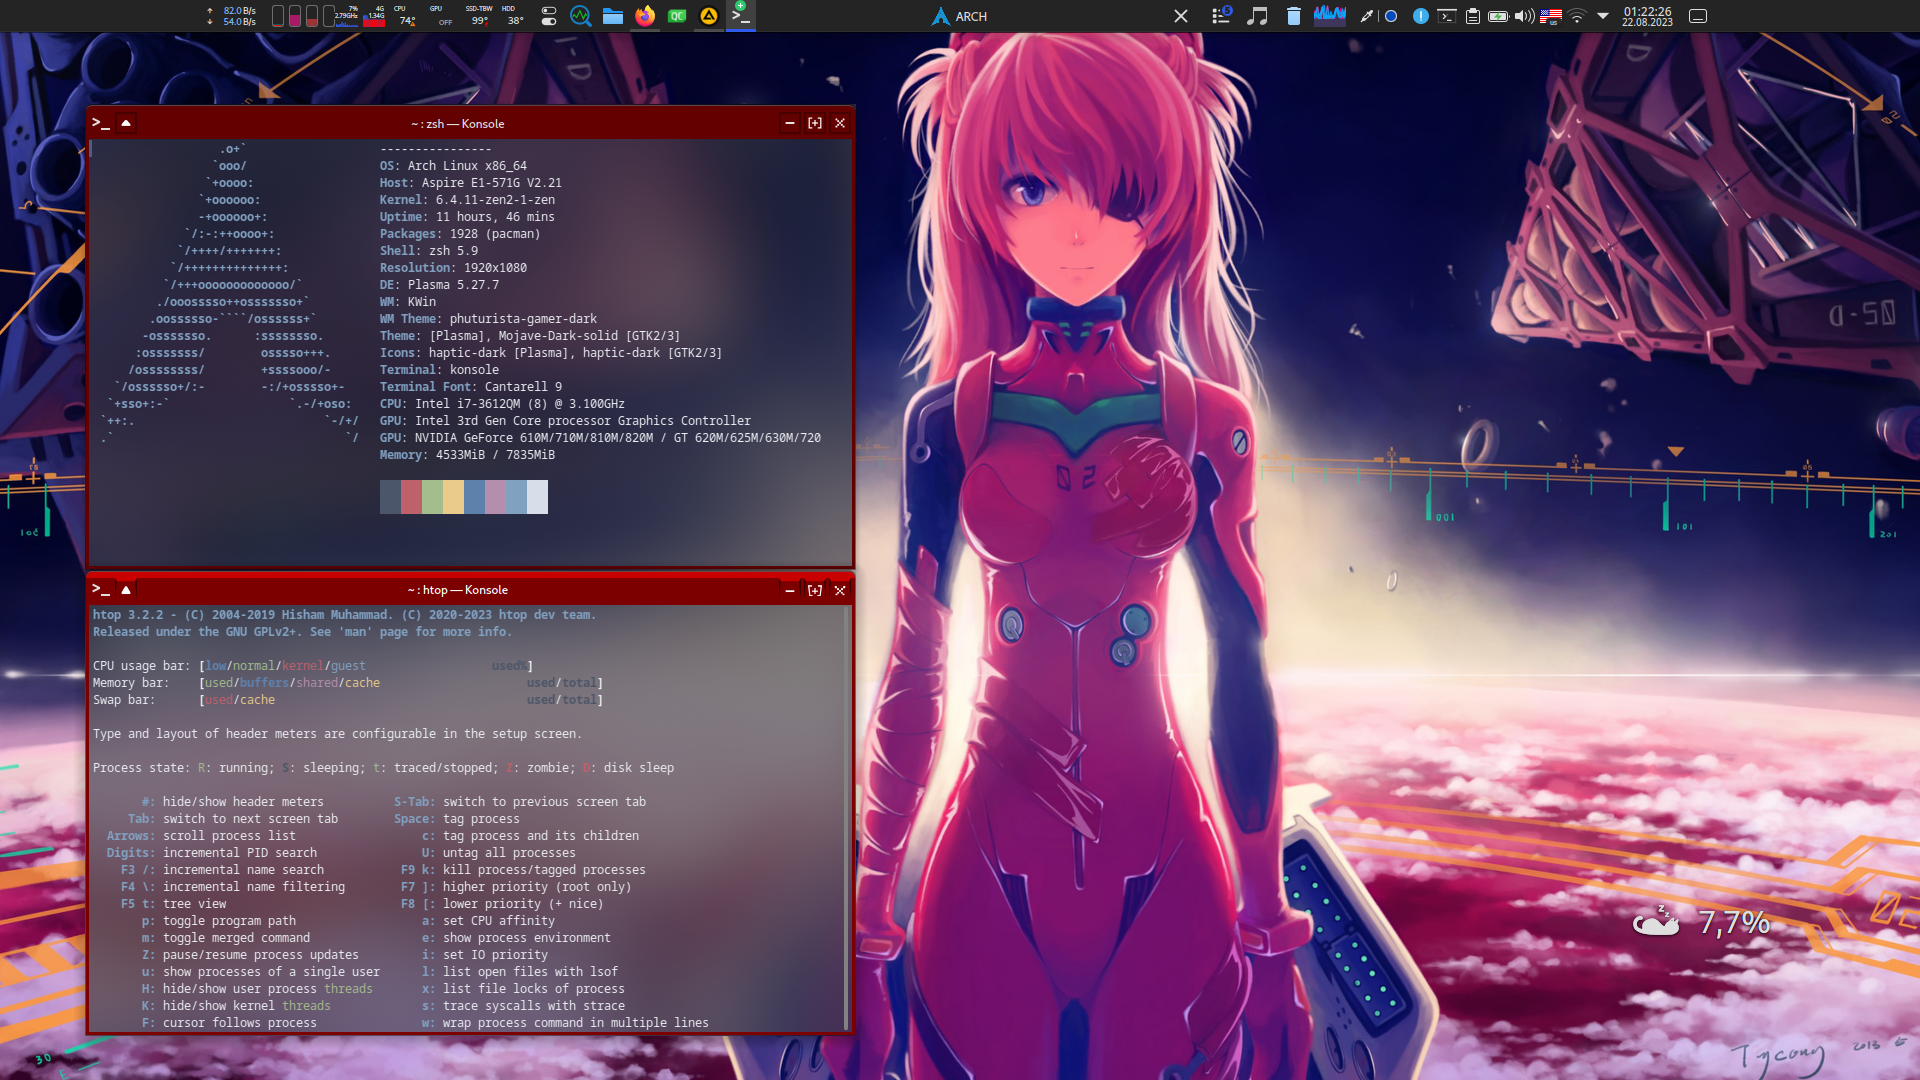Open the trash bin from the panel
The height and width of the screenshot is (1080, 1920).
coord(1293,16)
